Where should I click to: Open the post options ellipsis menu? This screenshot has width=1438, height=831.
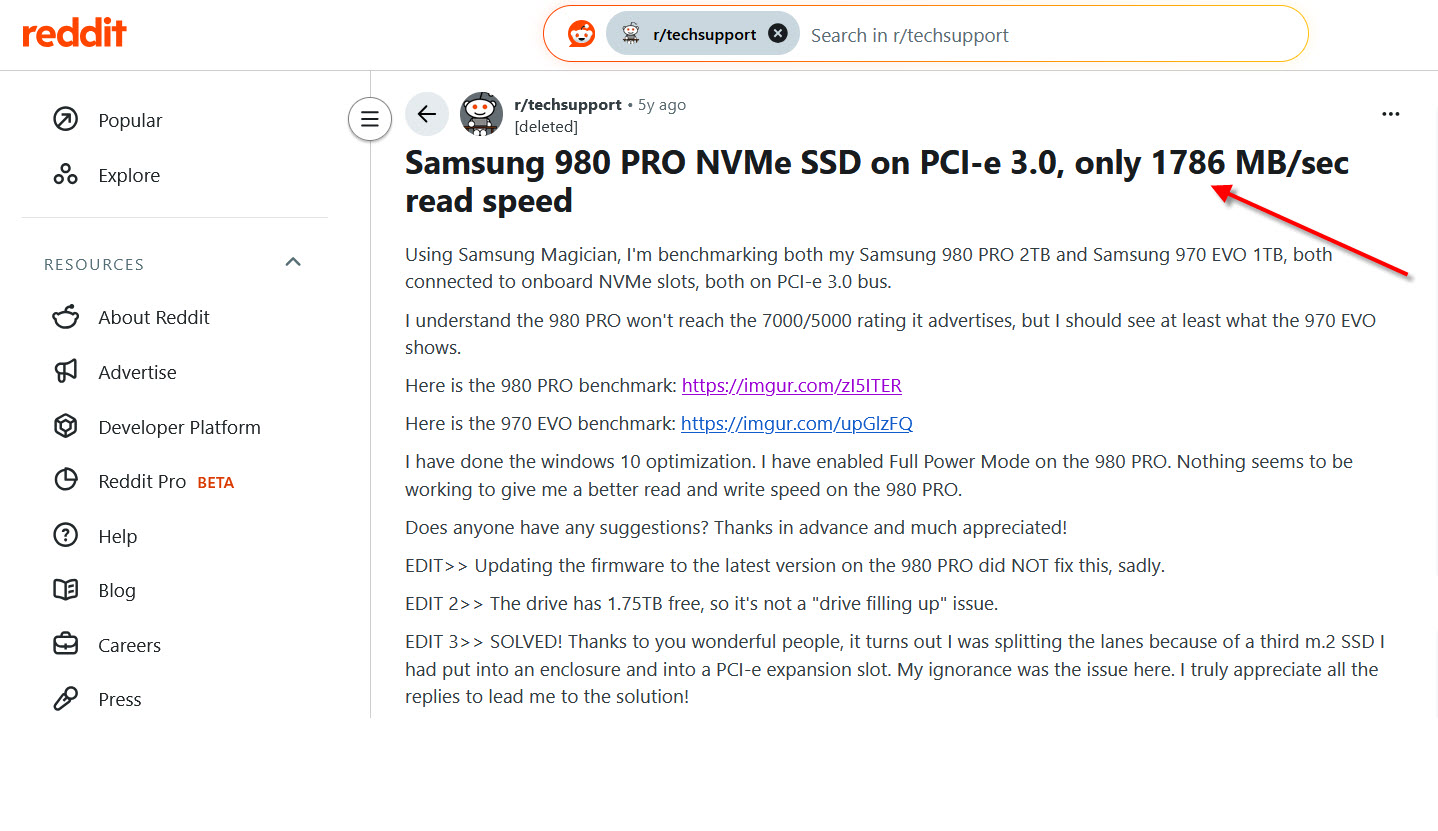point(1390,114)
